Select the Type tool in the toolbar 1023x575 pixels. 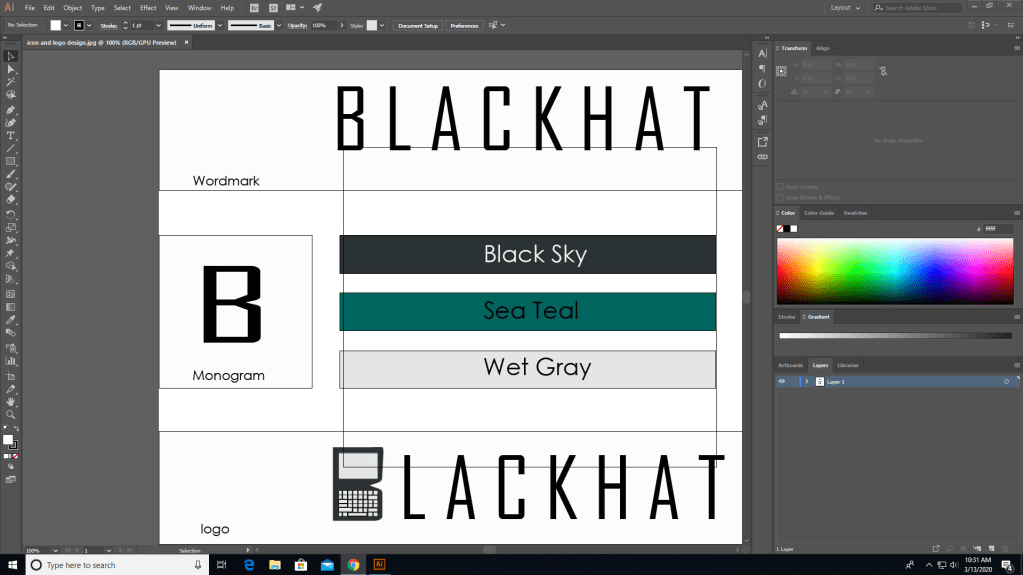click(x=11, y=135)
